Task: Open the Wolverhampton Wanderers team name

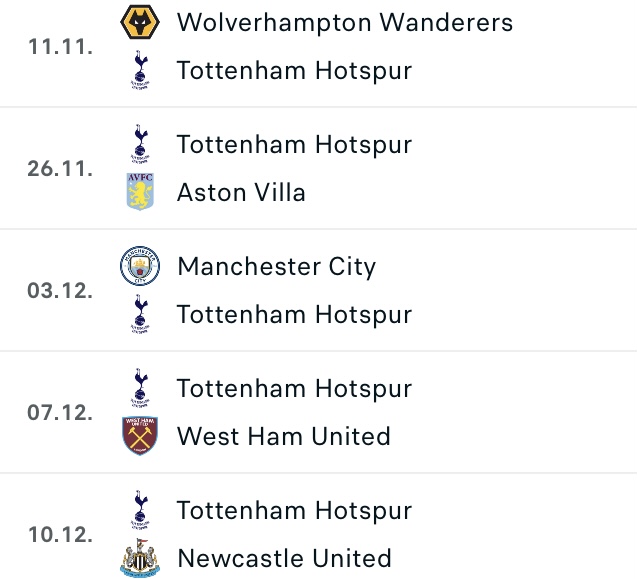Action: tap(345, 22)
